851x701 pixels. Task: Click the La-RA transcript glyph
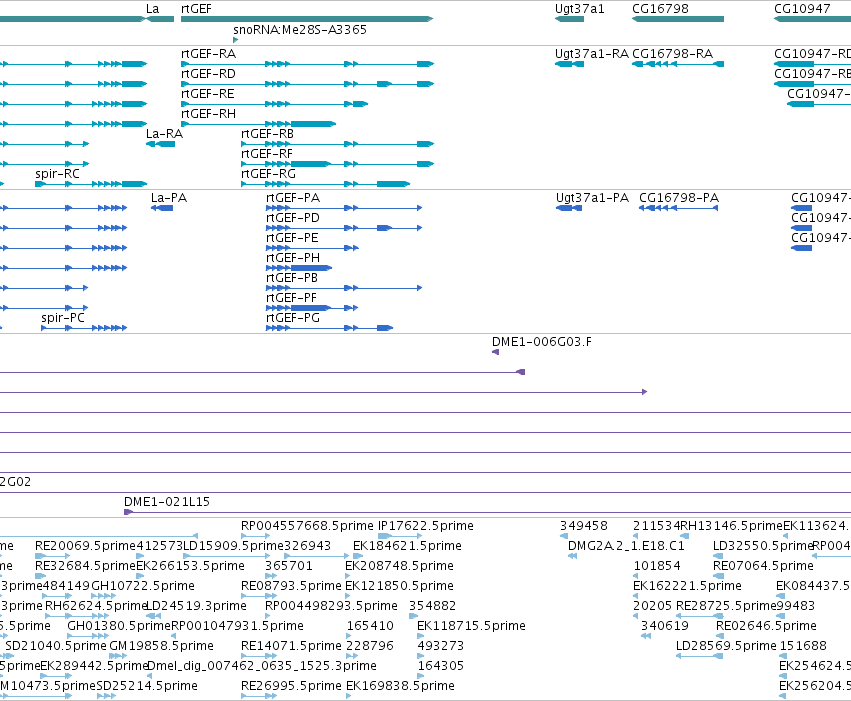click(x=161, y=144)
